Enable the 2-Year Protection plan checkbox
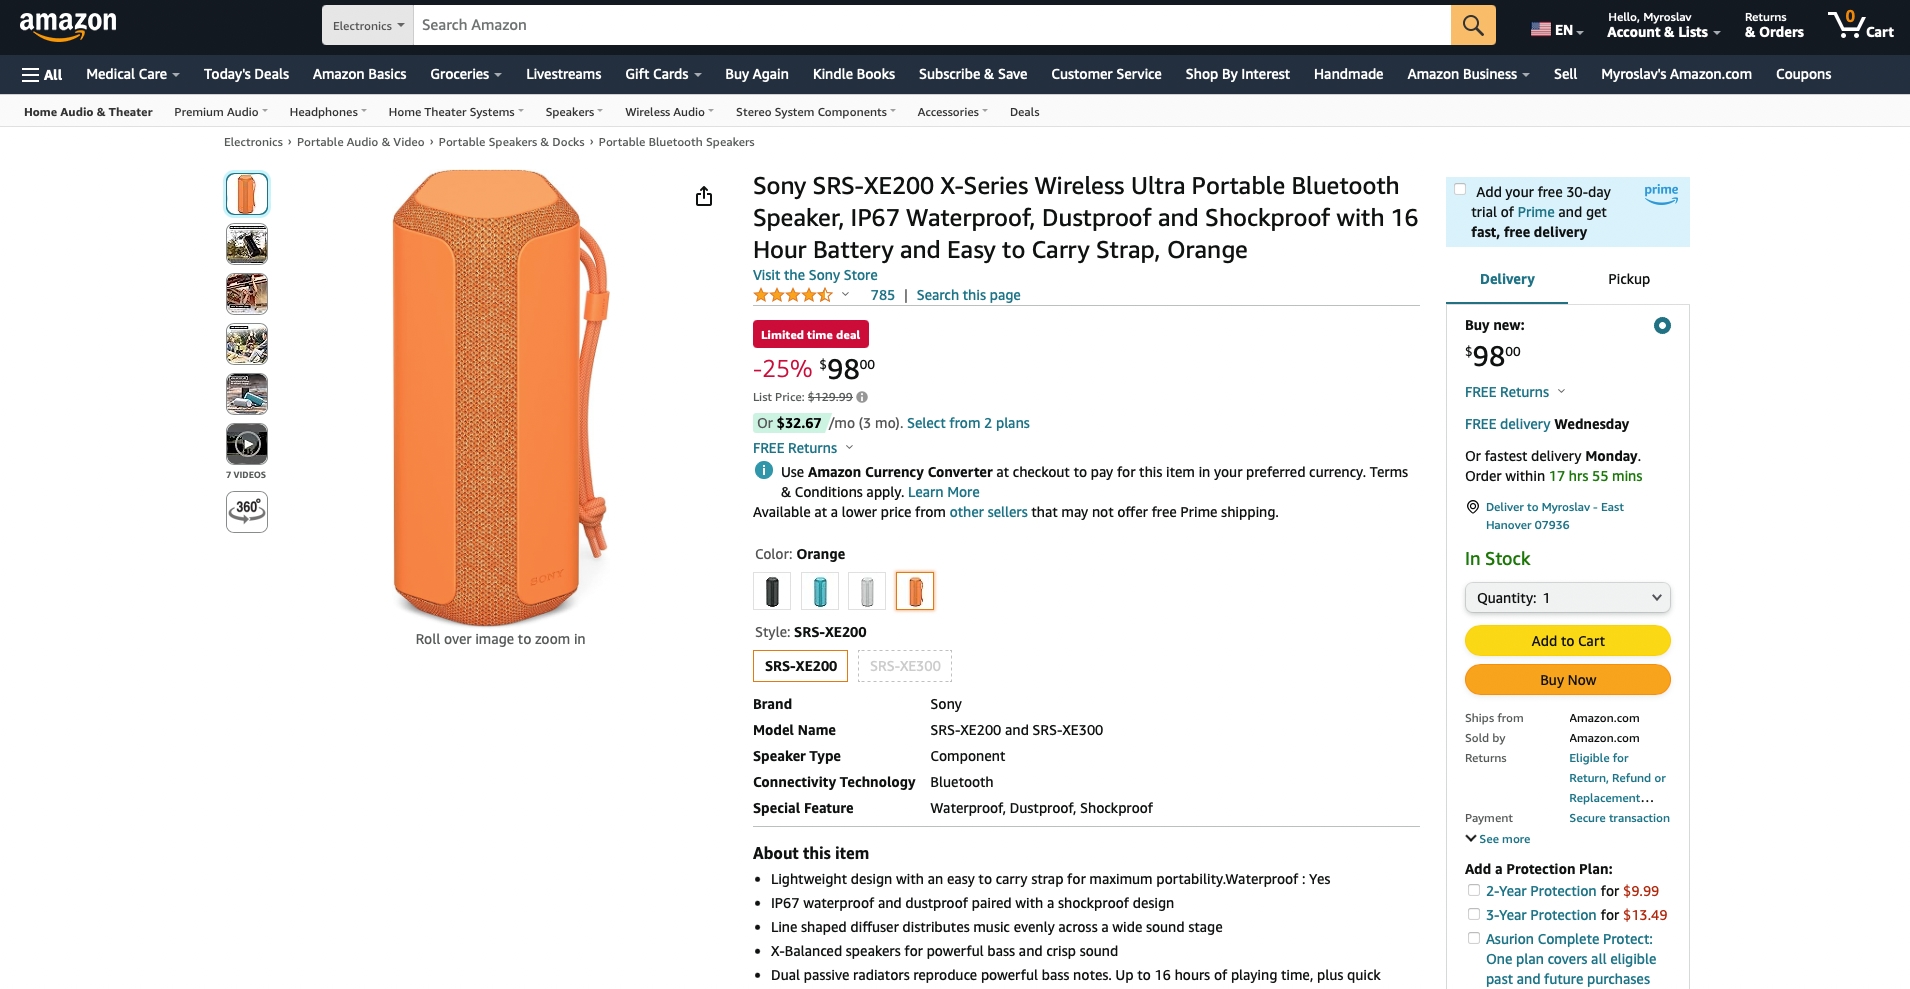This screenshot has height=989, width=1910. coord(1473,890)
